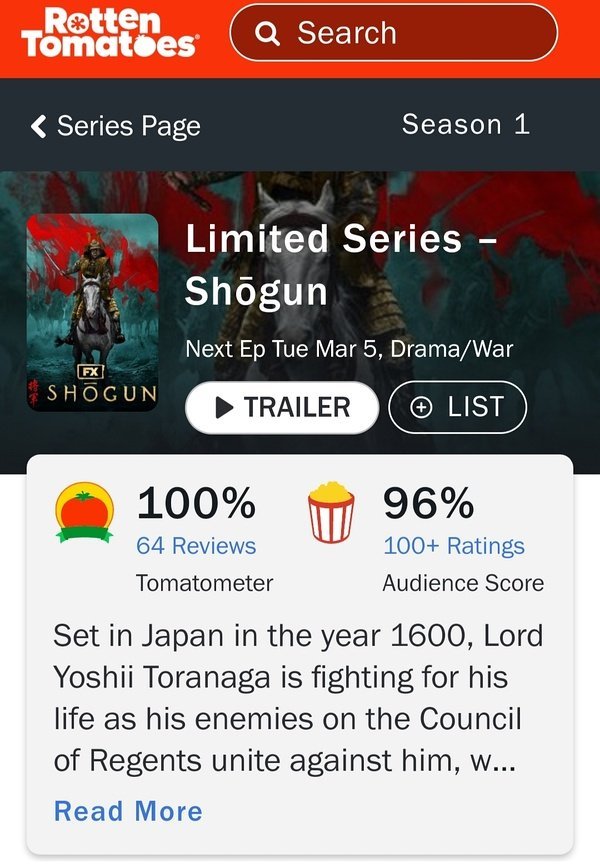Open the Shōgun poster thumbnail
This screenshot has height=868, width=600.
[x=92, y=312]
